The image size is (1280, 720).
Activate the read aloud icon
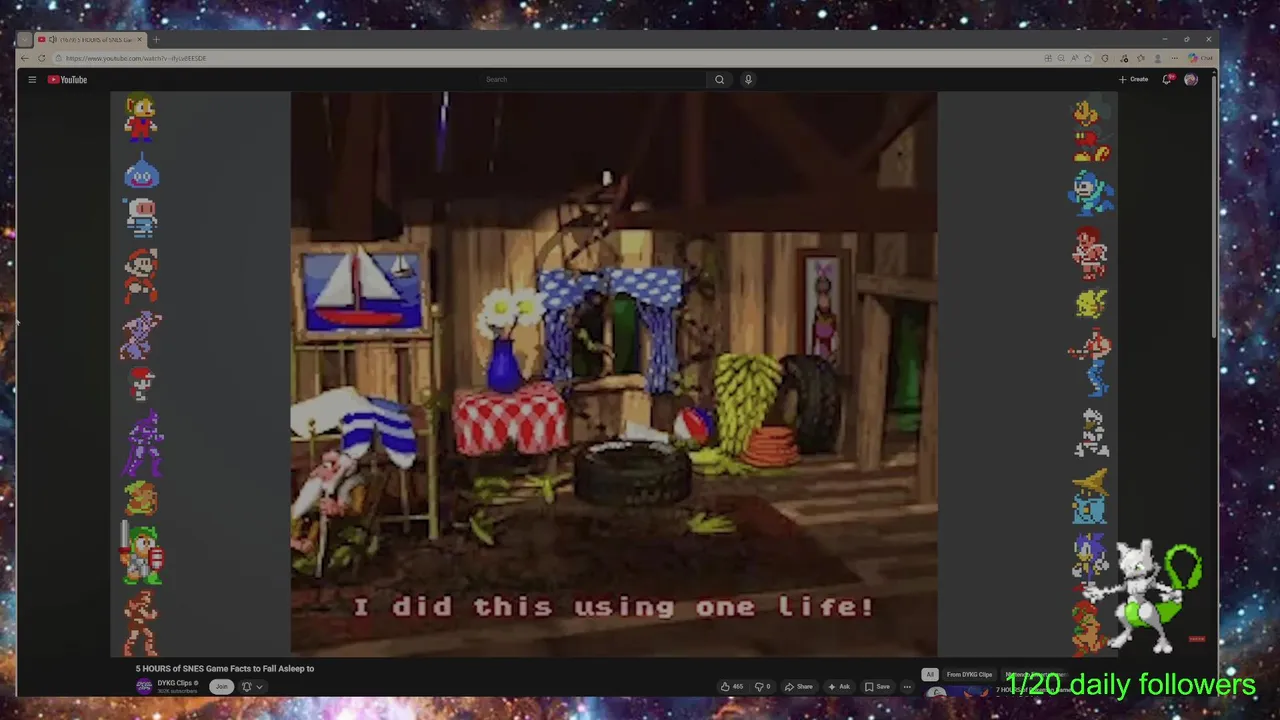(1074, 58)
